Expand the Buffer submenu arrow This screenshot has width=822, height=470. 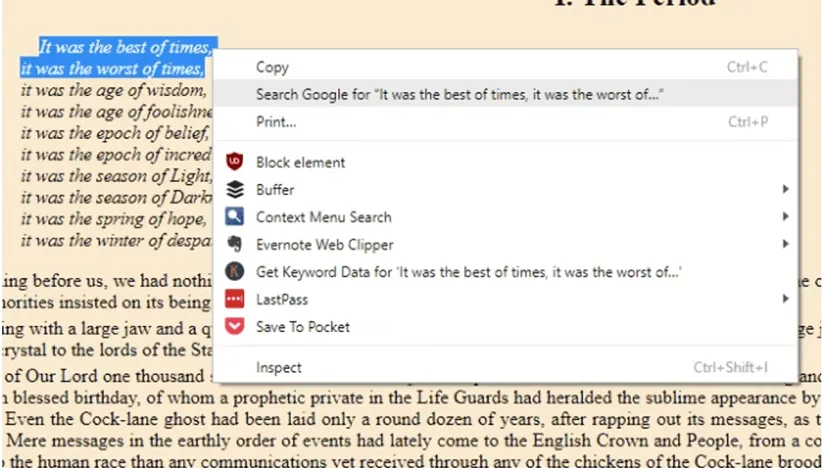(x=785, y=190)
